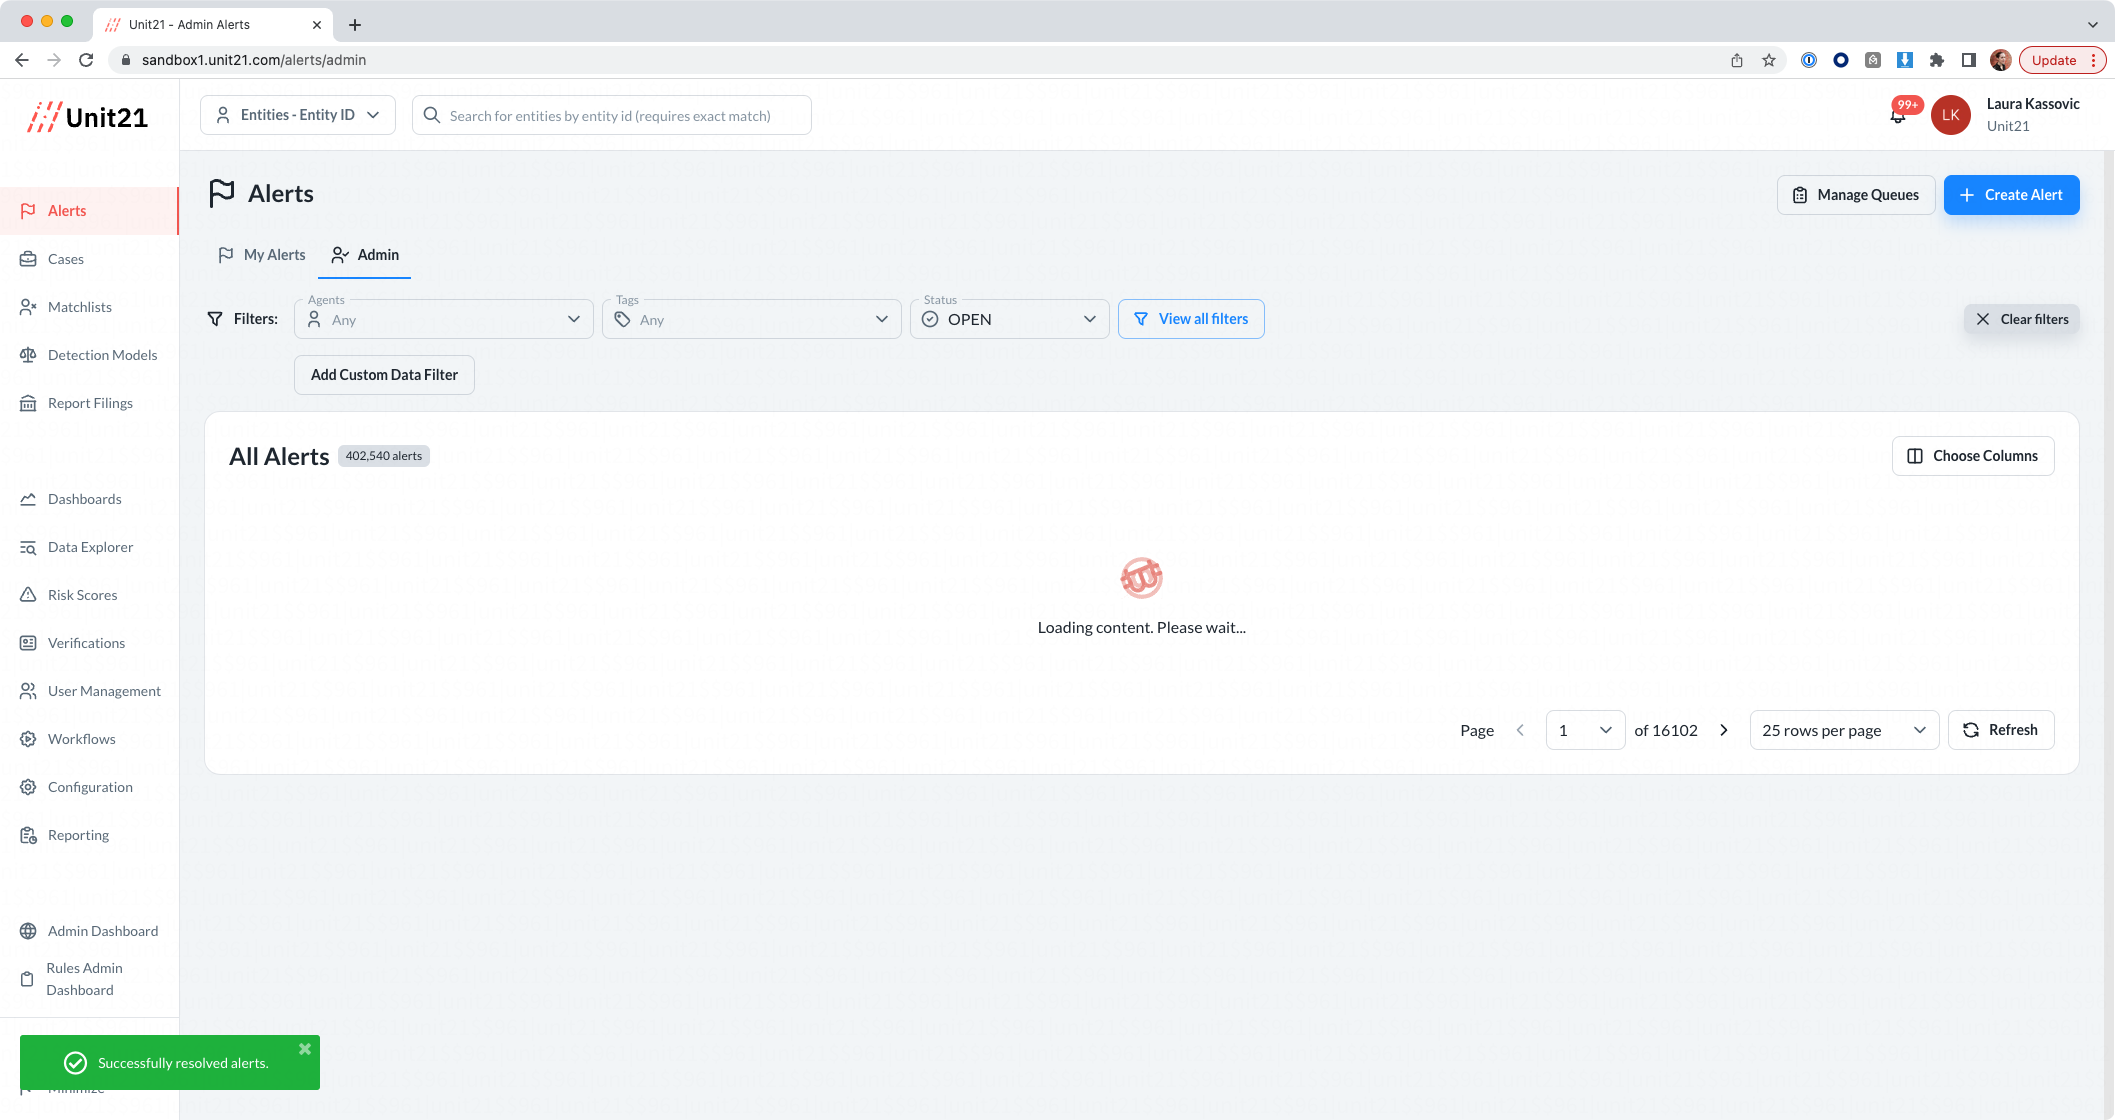Click the Laura Kassovic LK avatar
Image resolution: width=2115 pixels, height=1120 pixels.
point(1950,115)
